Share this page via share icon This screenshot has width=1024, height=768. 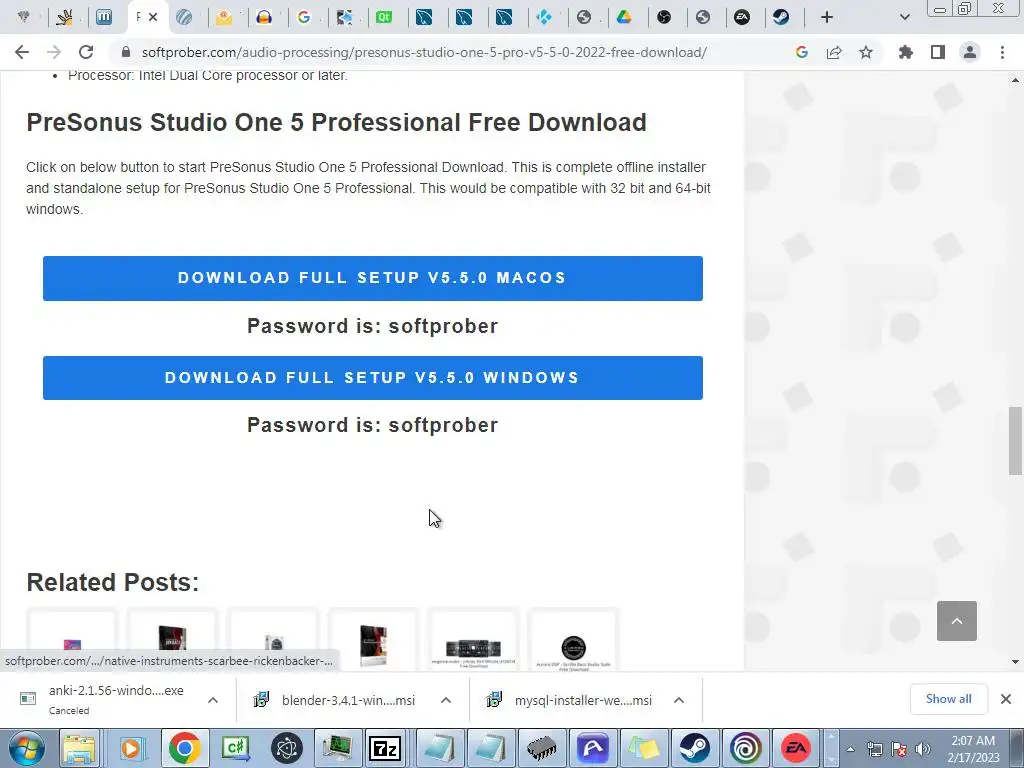click(x=834, y=52)
